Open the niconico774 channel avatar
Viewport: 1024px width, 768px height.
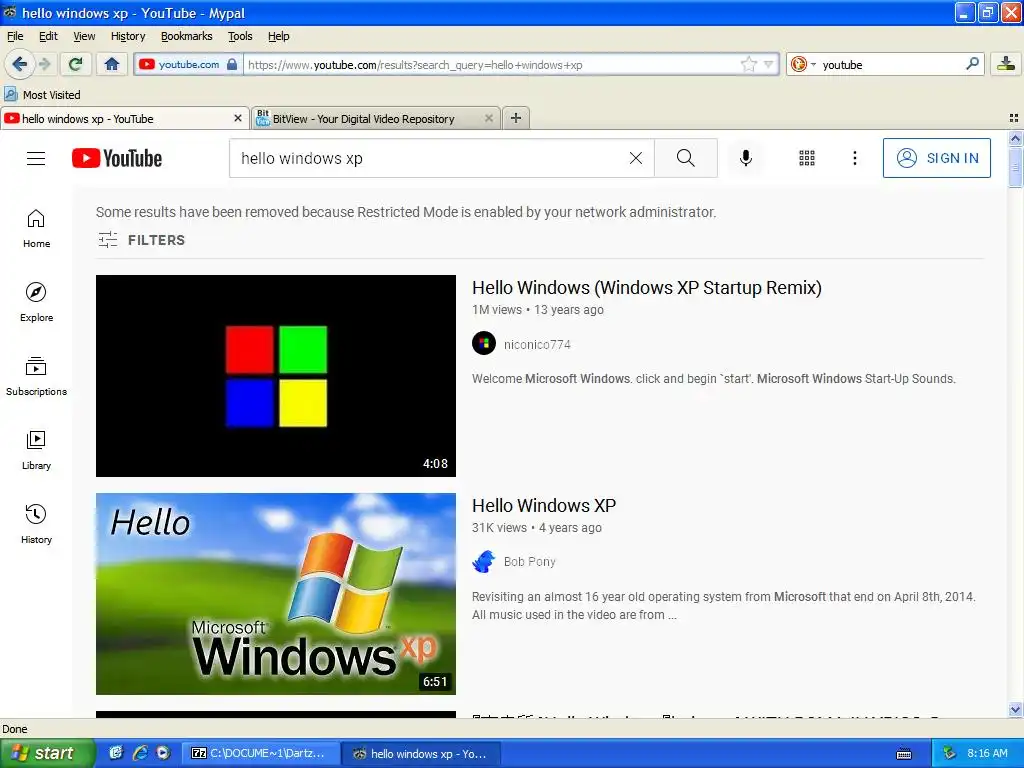[484, 344]
